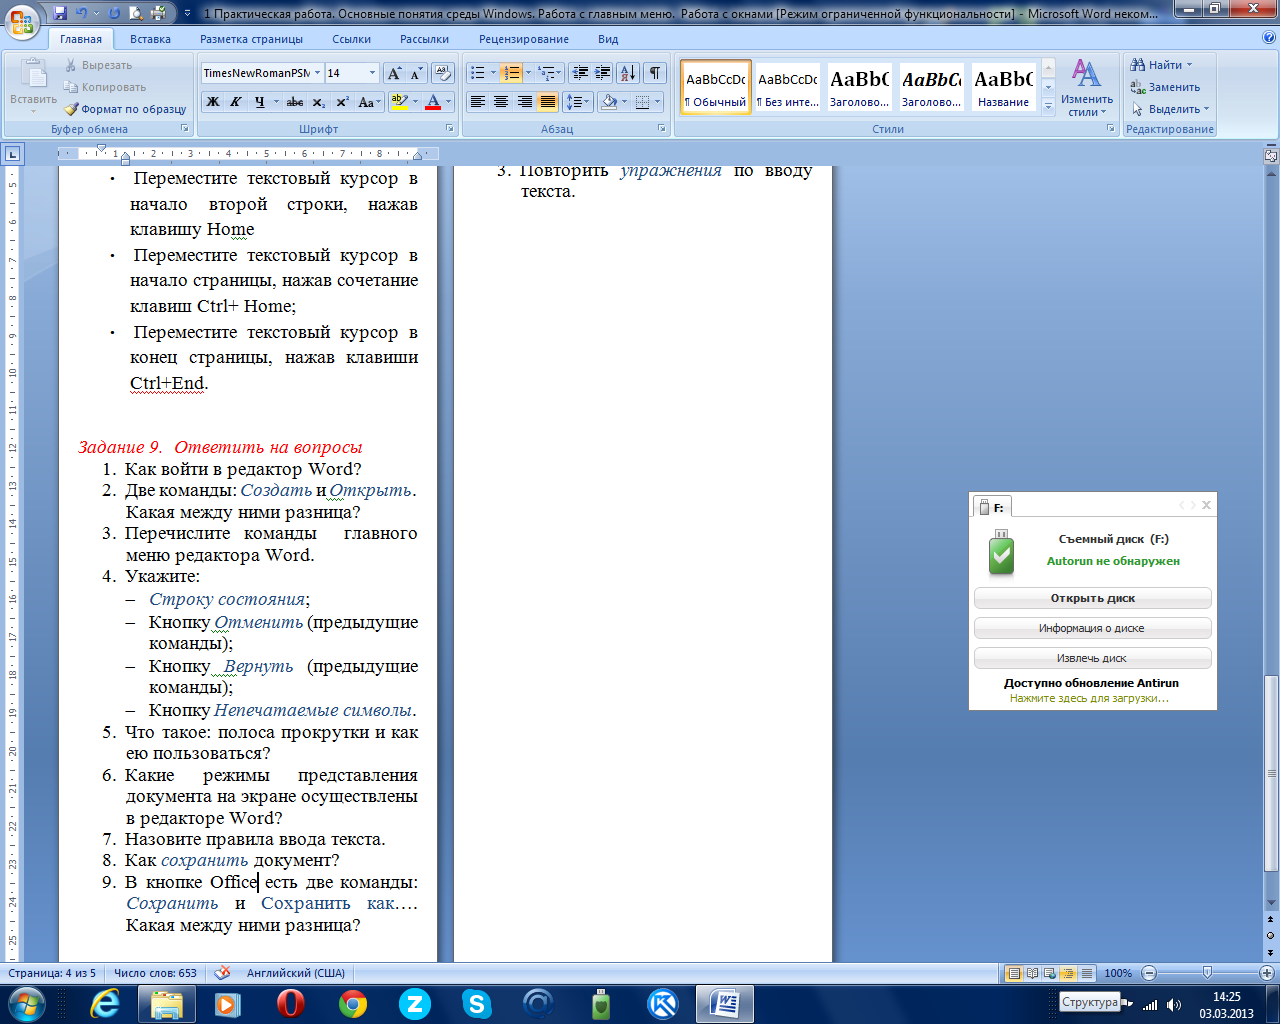Open Opera browser from the taskbar

tap(290, 1003)
